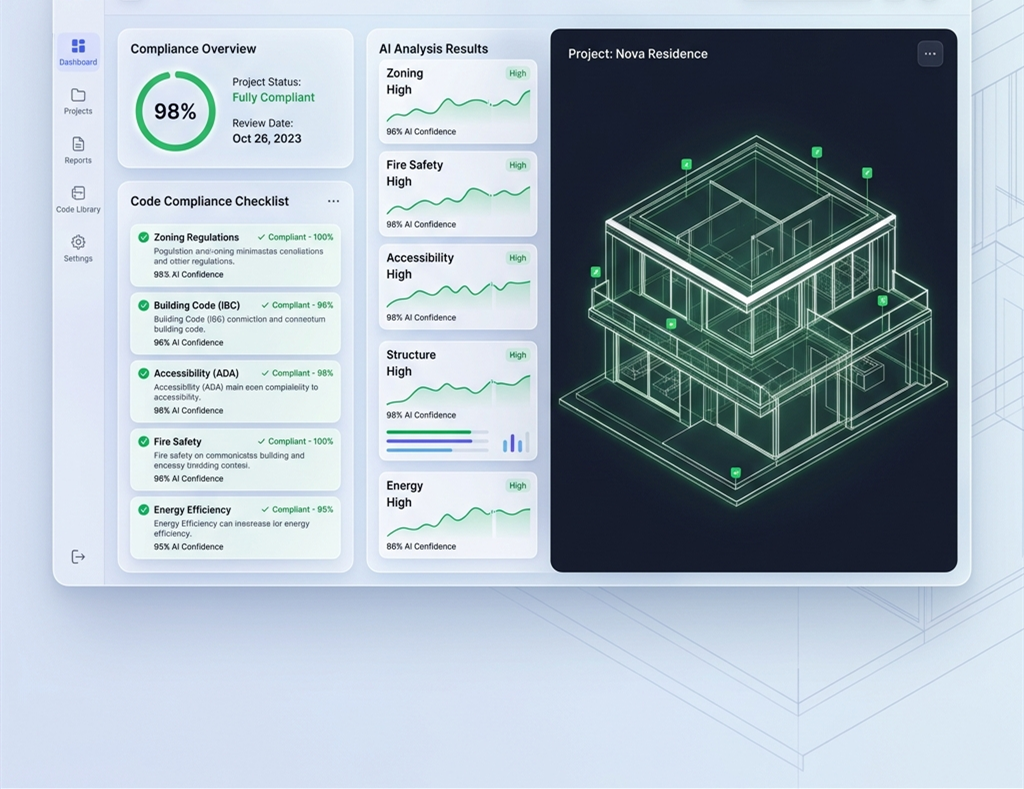
Task: Open Settings gear in sidebar
Action: pyautogui.click(x=78, y=242)
